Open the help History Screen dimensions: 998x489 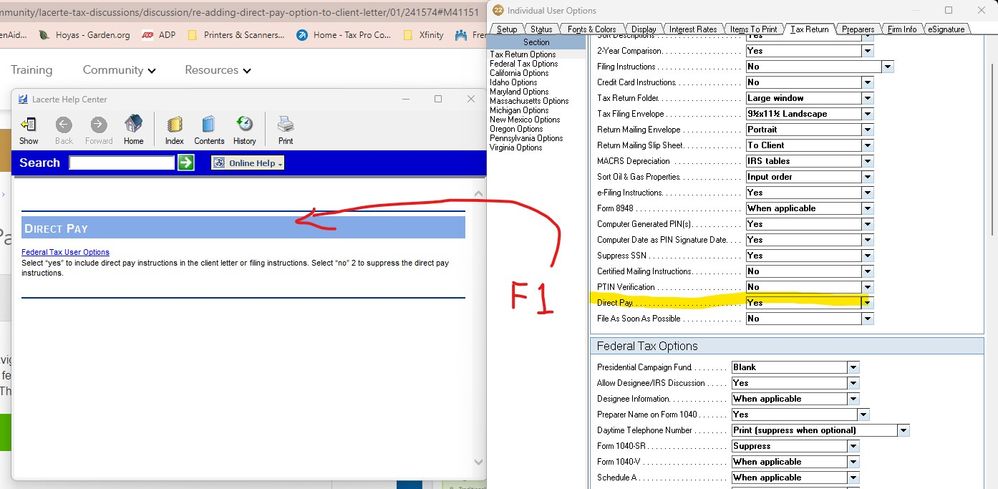click(x=245, y=129)
